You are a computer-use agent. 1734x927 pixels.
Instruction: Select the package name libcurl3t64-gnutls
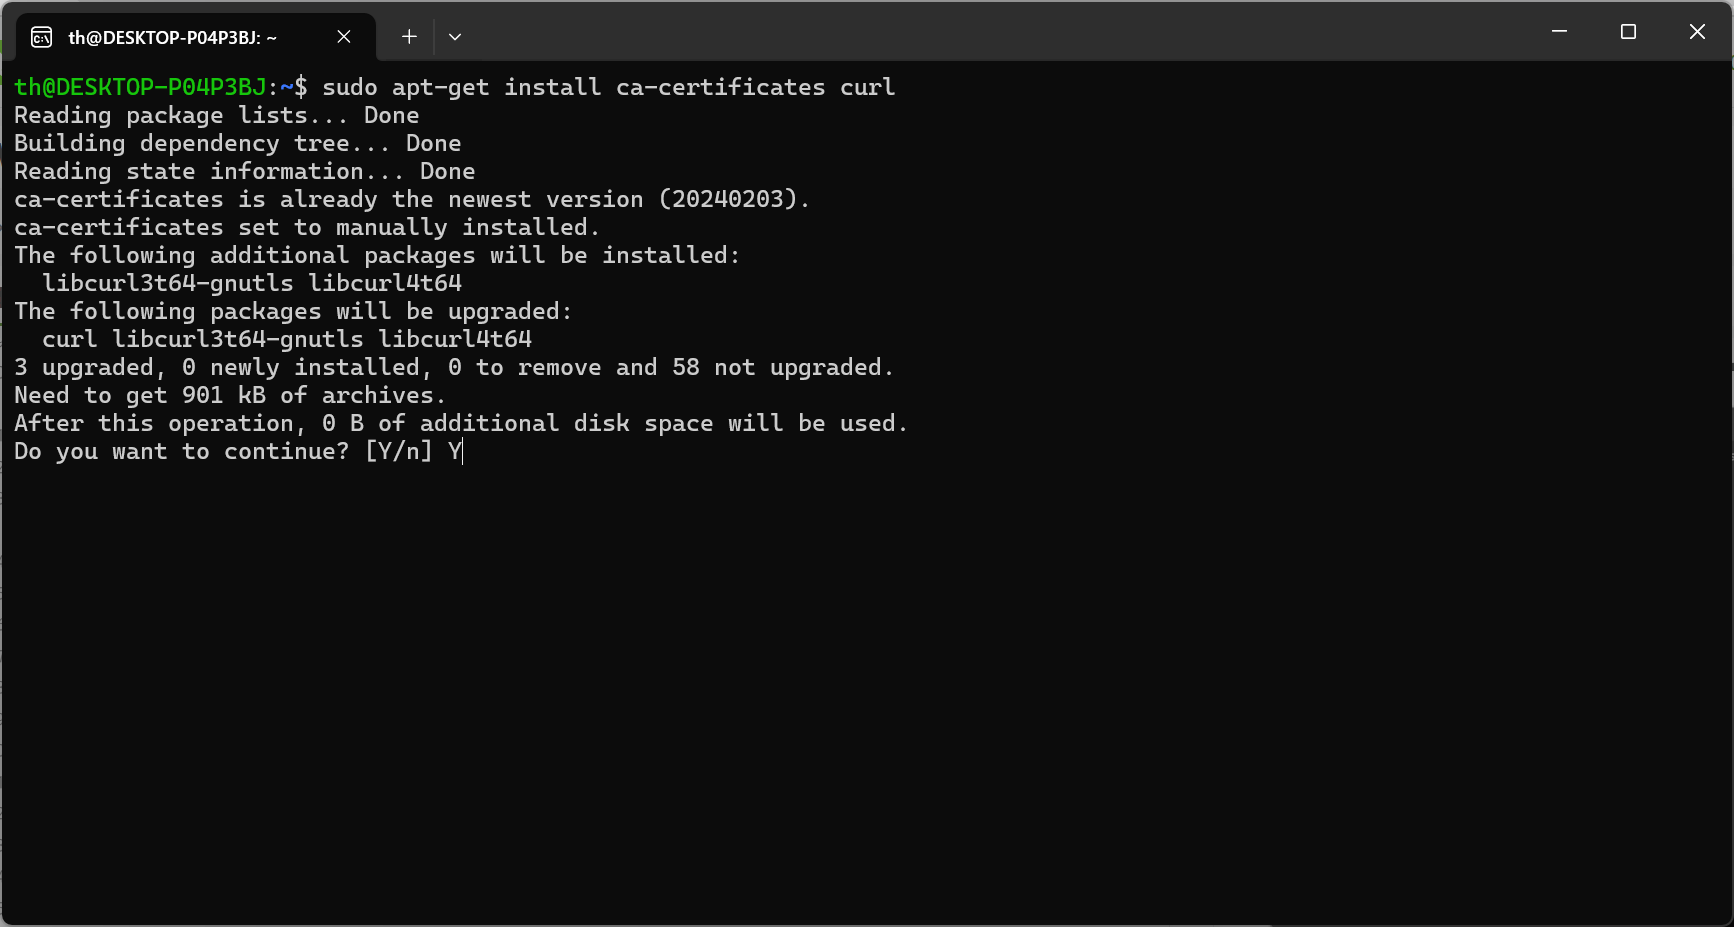(167, 283)
